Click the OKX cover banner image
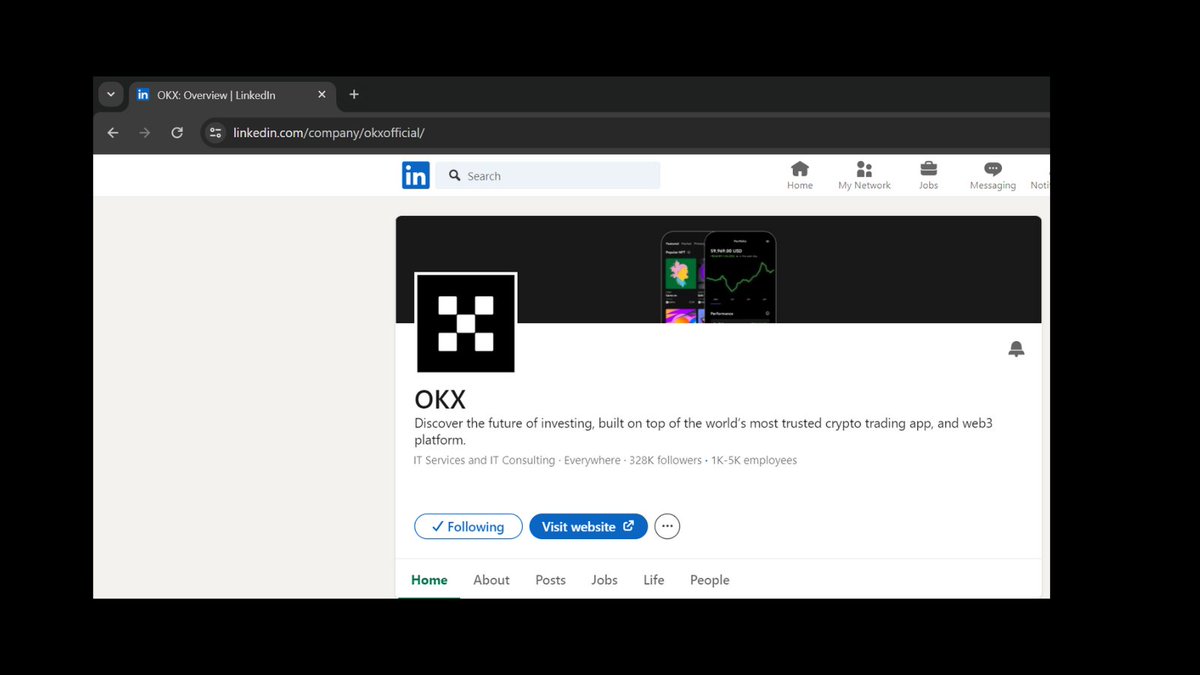Image resolution: width=1200 pixels, height=675 pixels. pos(718,269)
